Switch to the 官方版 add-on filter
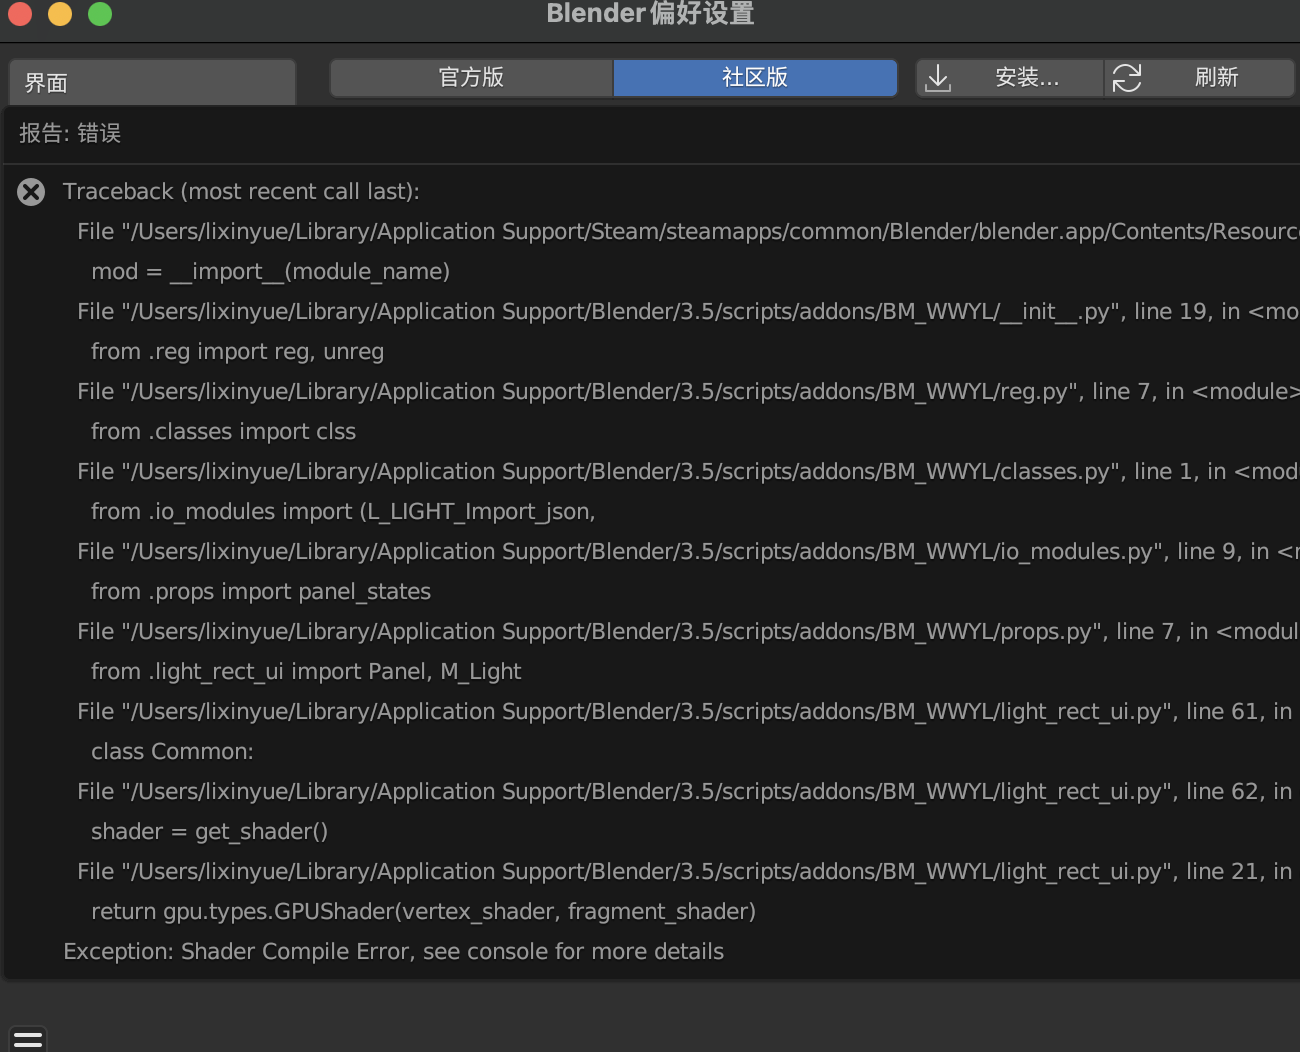This screenshot has height=1052, width=1300. (x=471, y=78)
